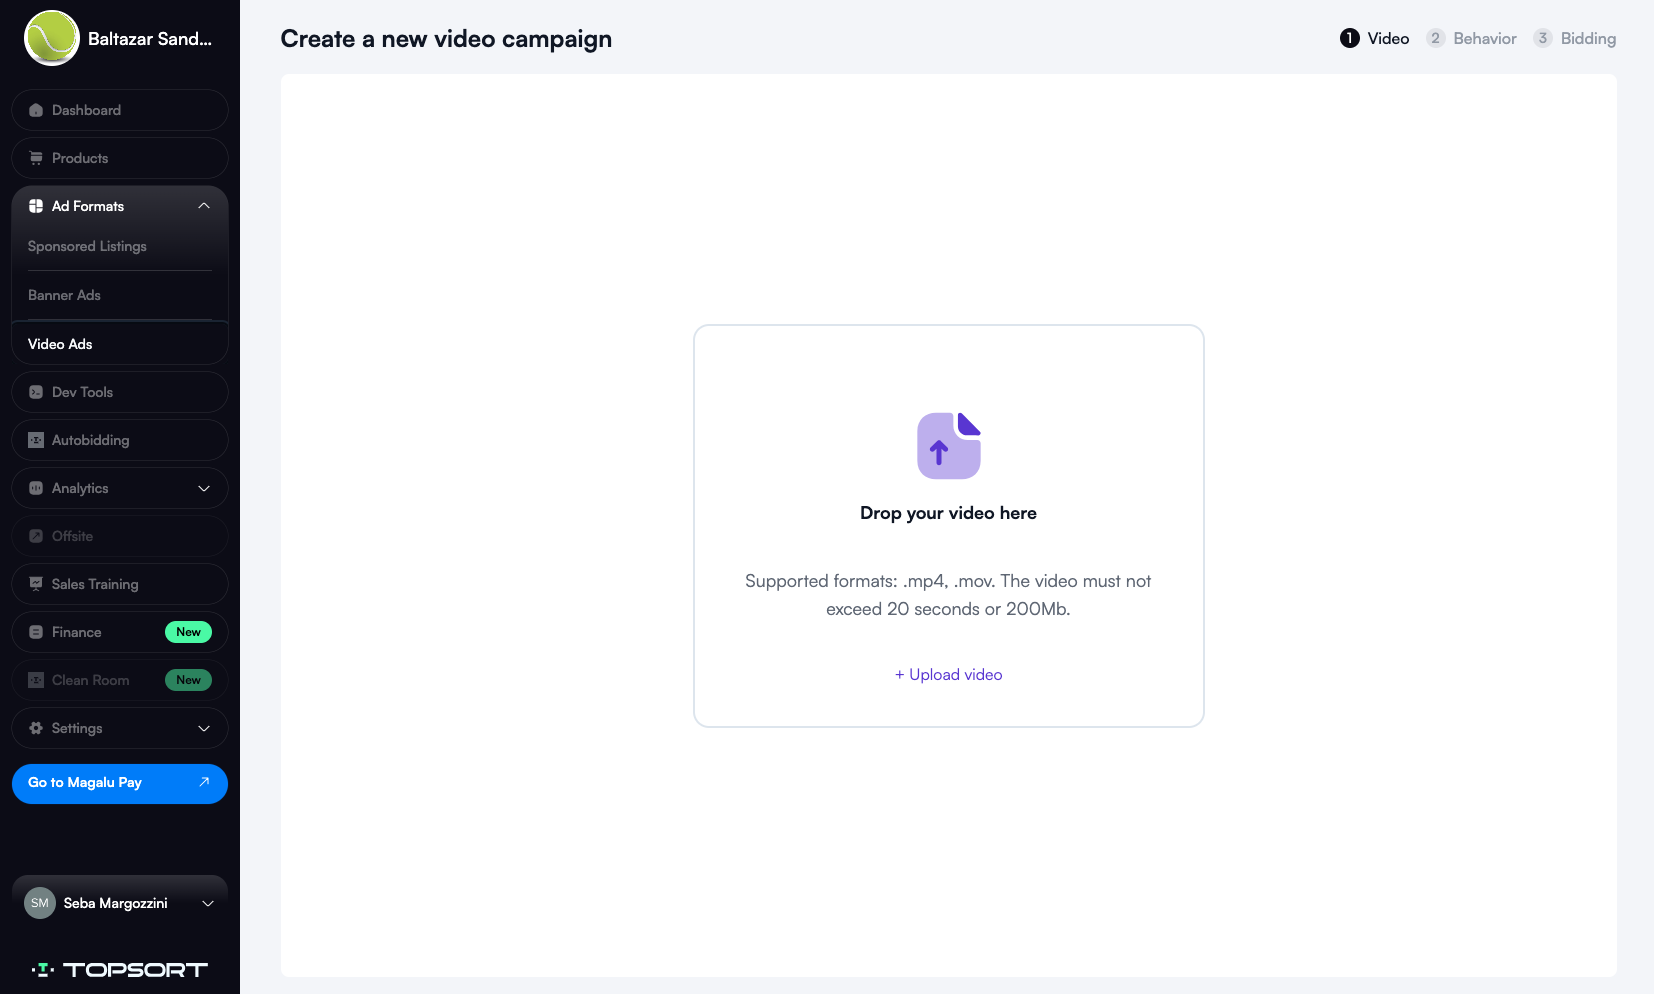Click the Sales Training presentation icon

pos(36,584)
